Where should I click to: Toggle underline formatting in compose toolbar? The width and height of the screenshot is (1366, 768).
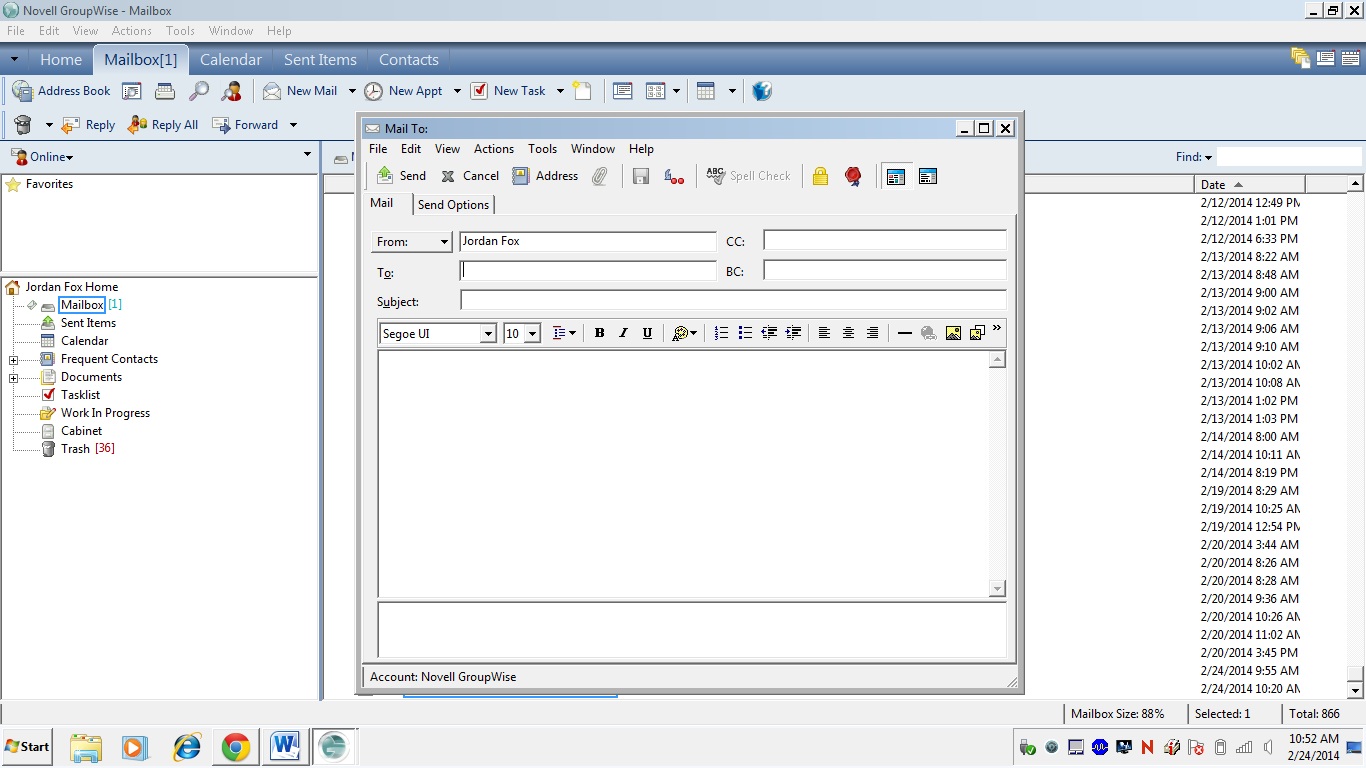coord(647,333)
